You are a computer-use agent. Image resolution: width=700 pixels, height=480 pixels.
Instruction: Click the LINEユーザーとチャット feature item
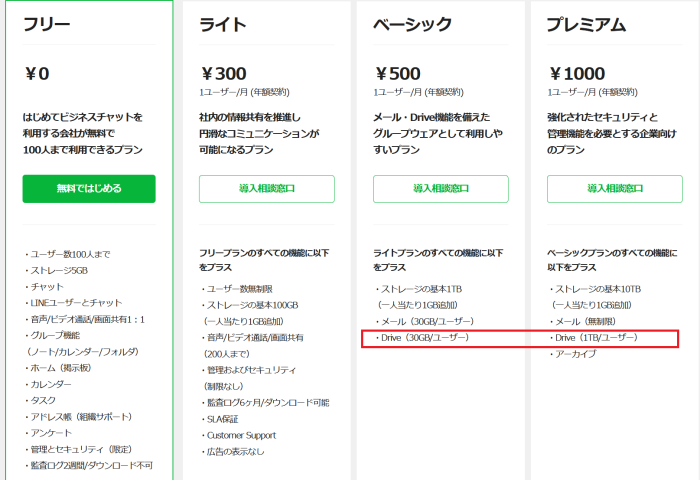pyautogui.click(x=74, y=303)
